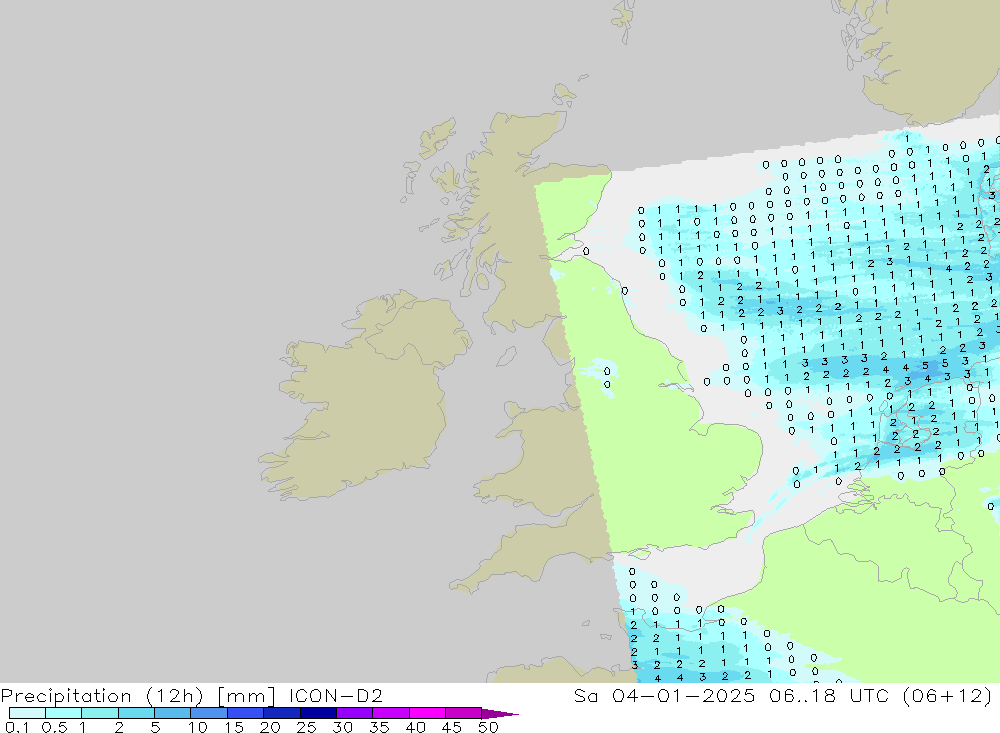
Task: Click the '(12h)' interval text
Action: coord(175,696)
